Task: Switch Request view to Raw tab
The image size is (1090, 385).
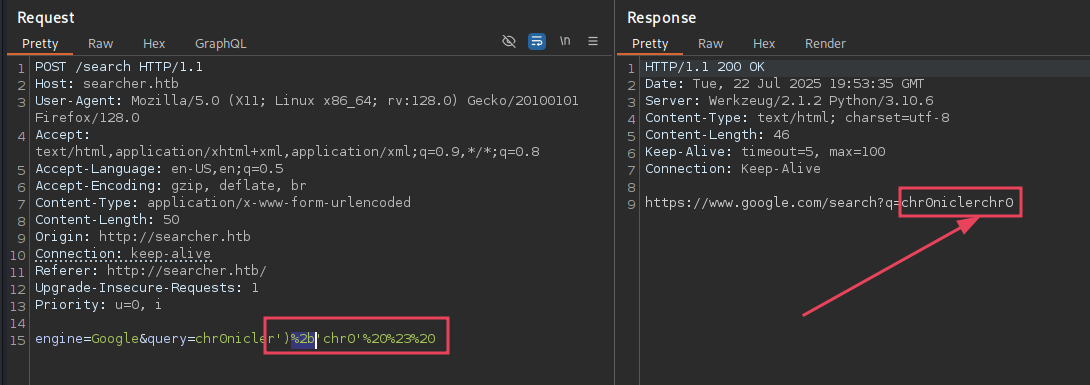Action: coord(101,44)
